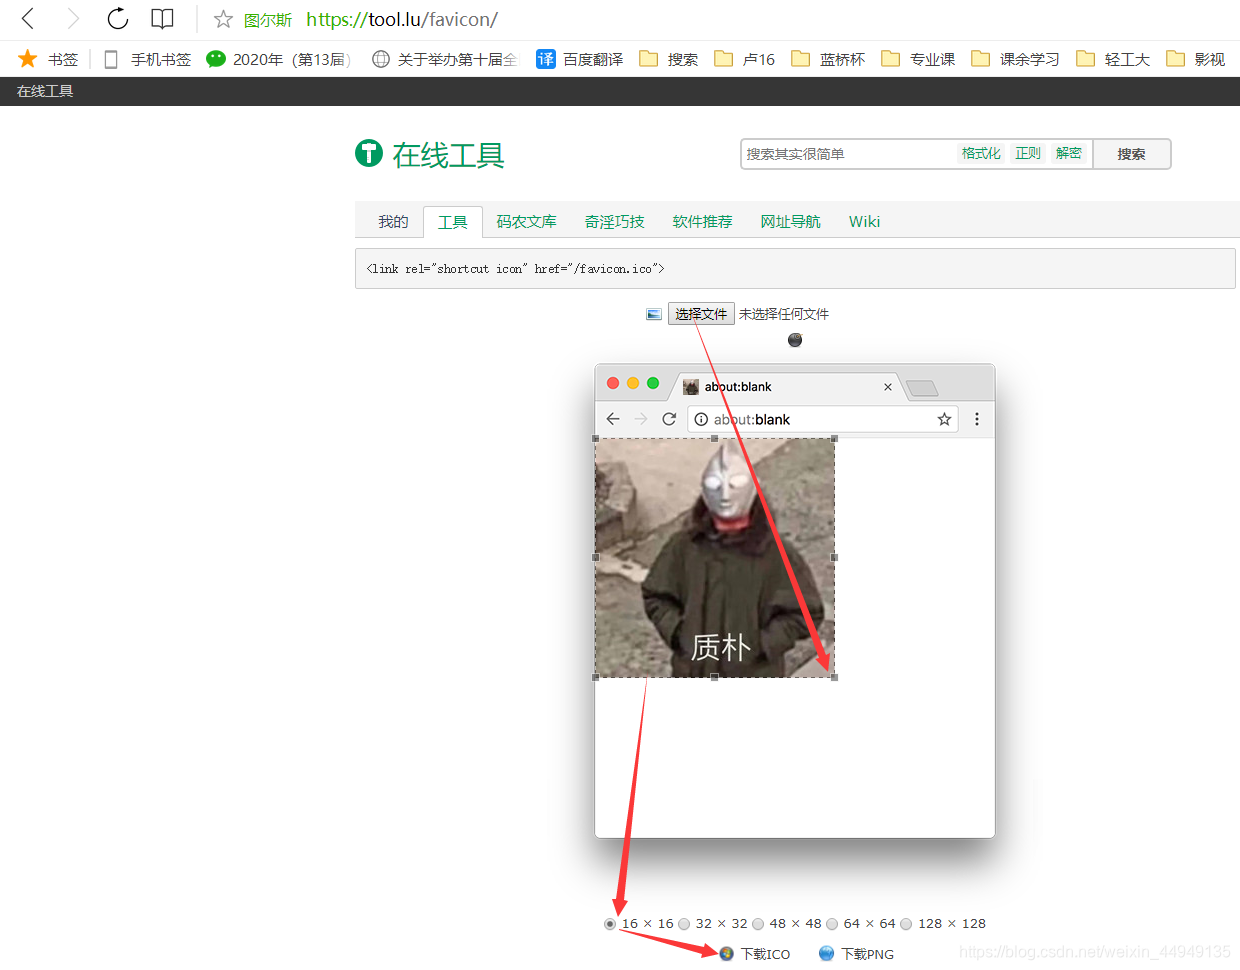Close the about:blank preview tab
1240x970 pixels.
[x=887, y=387]
